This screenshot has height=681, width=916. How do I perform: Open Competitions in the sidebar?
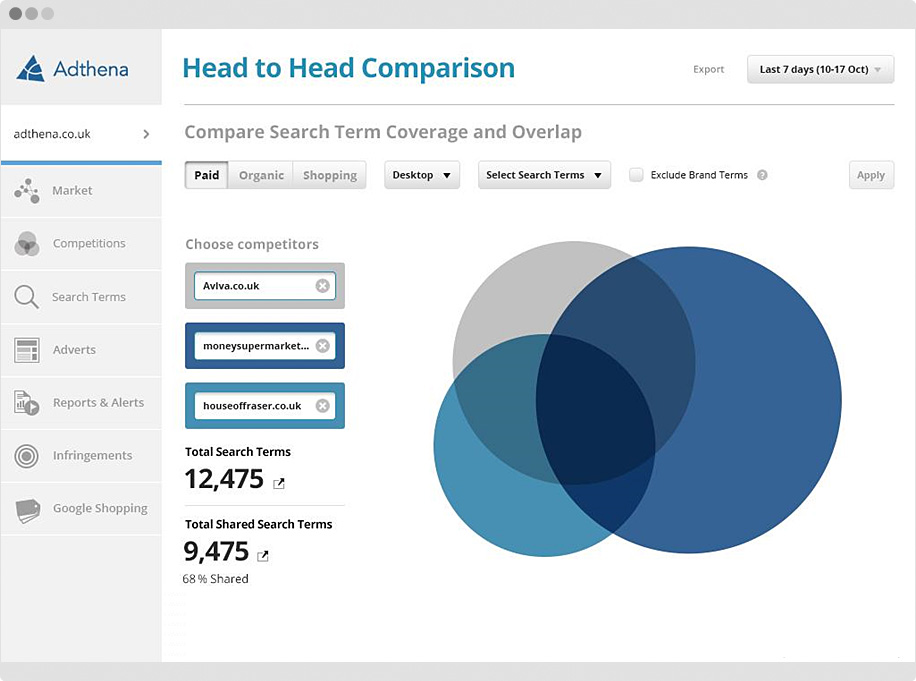tap(81, 244)
